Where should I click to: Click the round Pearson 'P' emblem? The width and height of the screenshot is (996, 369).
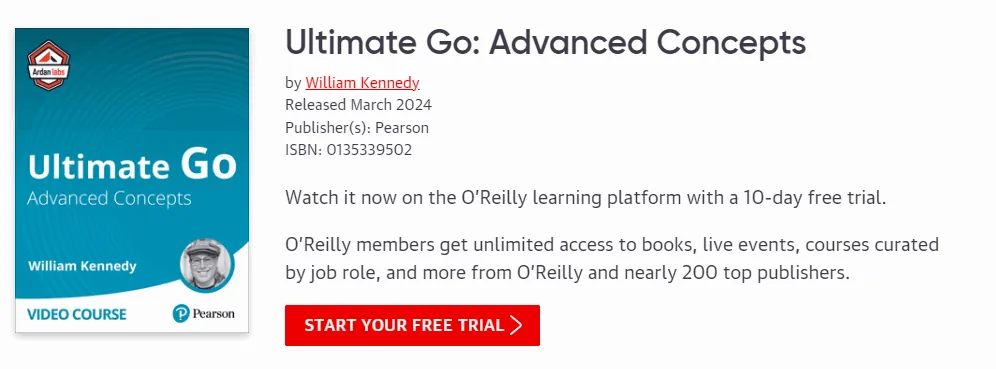(181, 314)
